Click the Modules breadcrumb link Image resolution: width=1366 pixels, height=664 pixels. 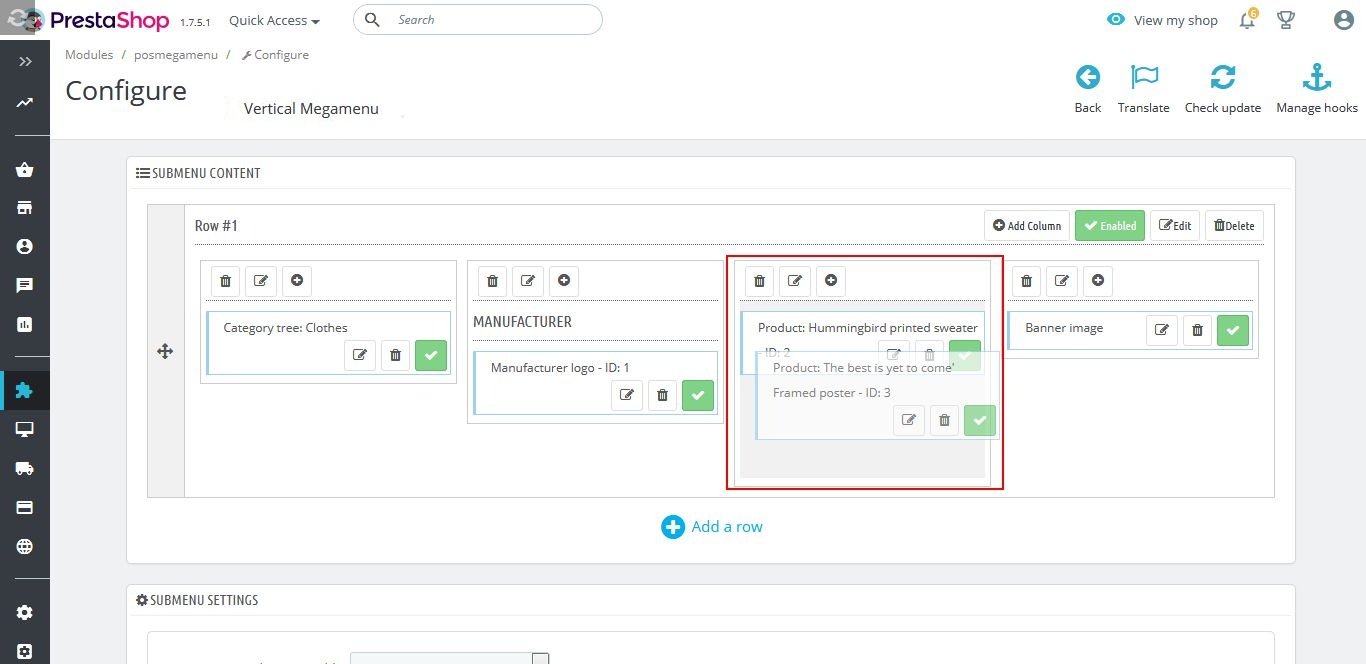89,55
